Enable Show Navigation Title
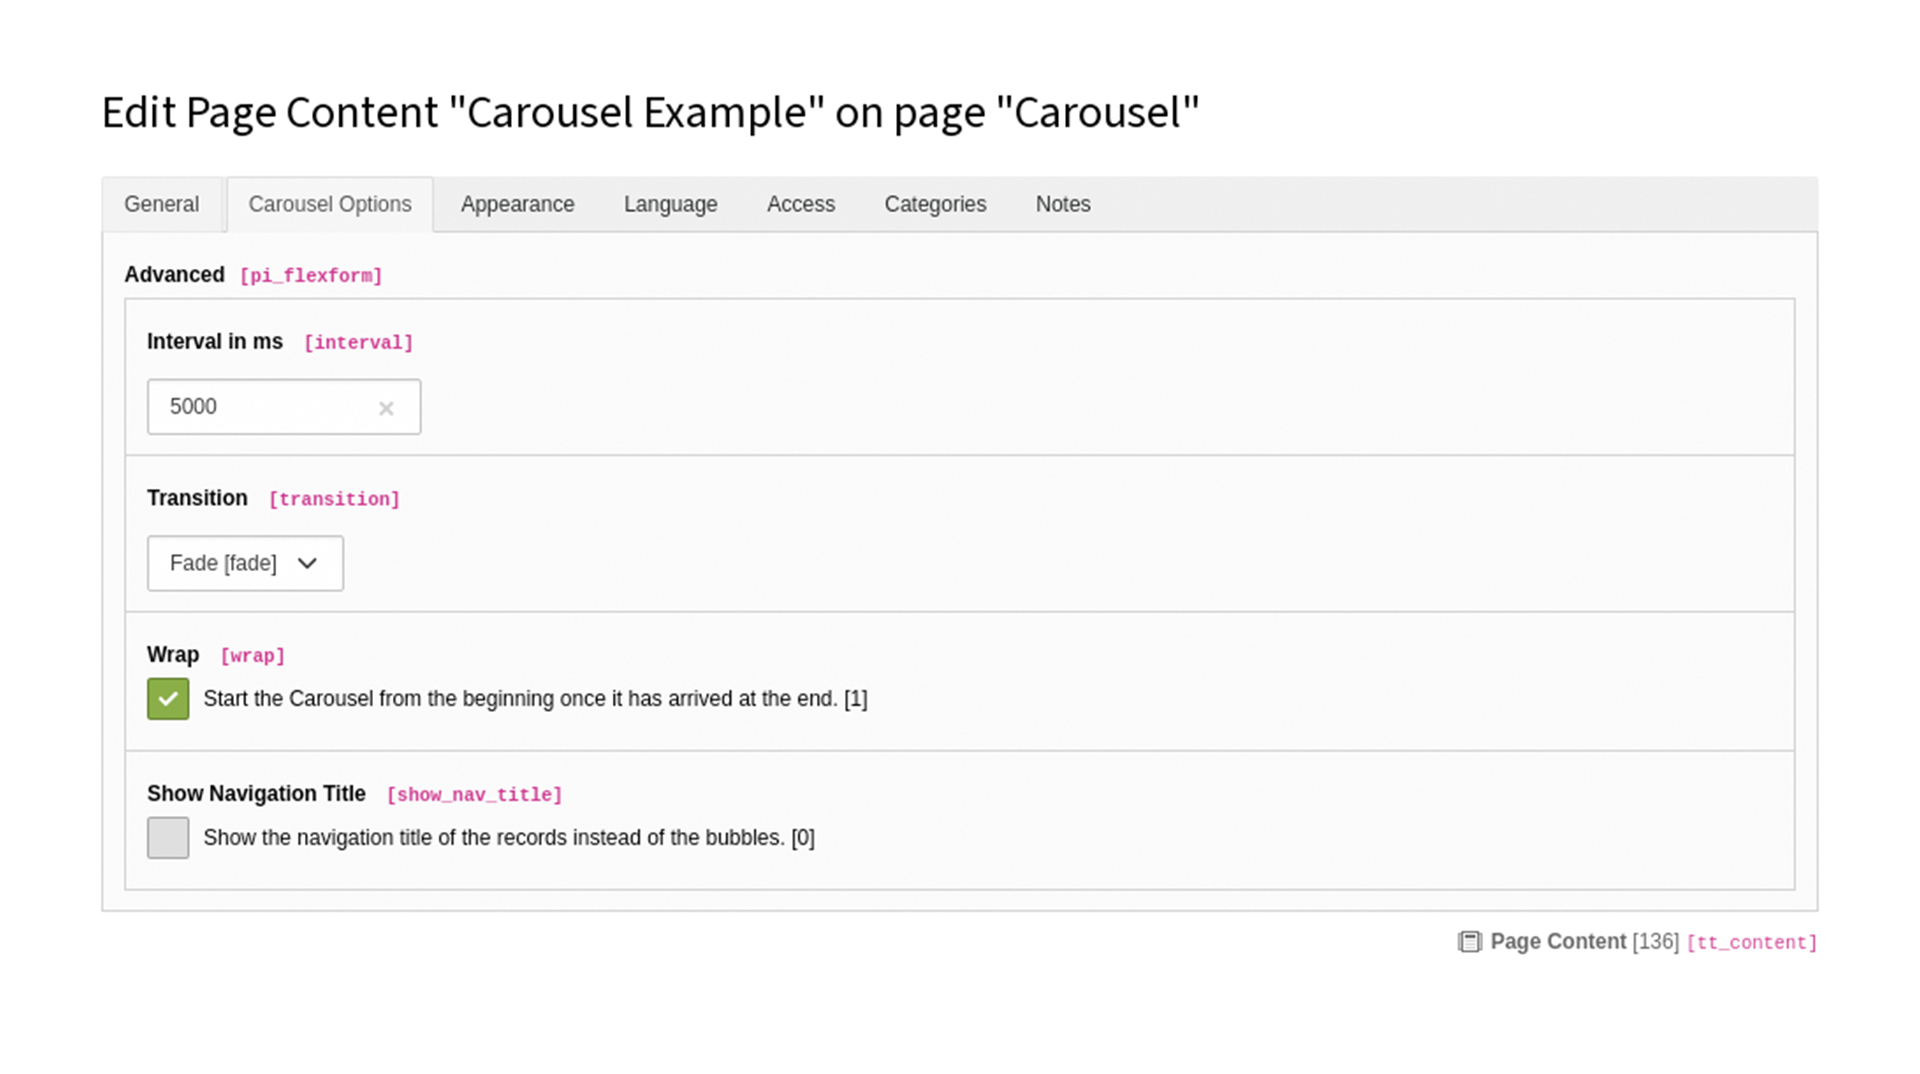 tap(167, 838)
